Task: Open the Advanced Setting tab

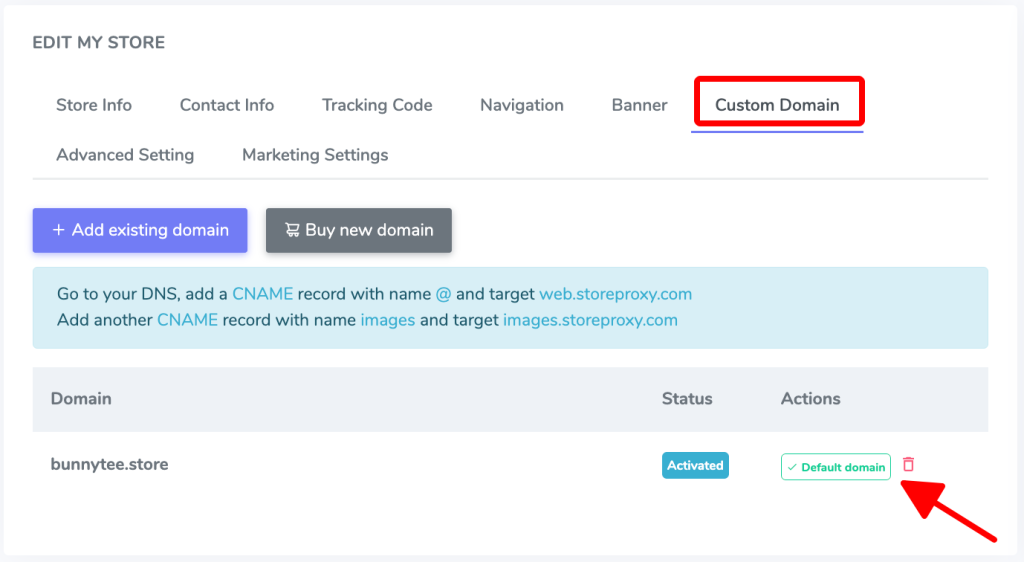Action: click(125, 155)
